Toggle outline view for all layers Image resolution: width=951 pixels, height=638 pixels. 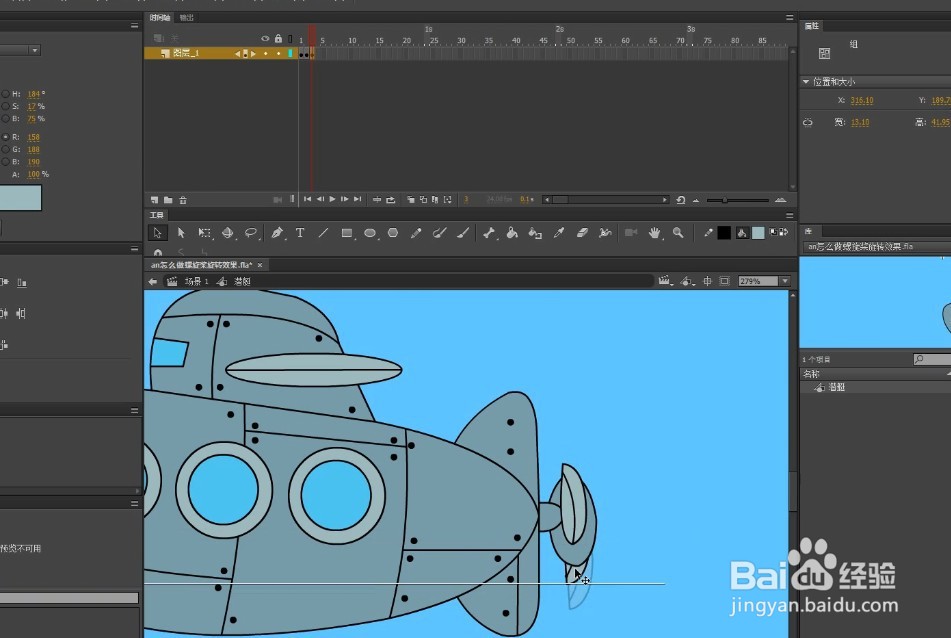pos(290,39)
